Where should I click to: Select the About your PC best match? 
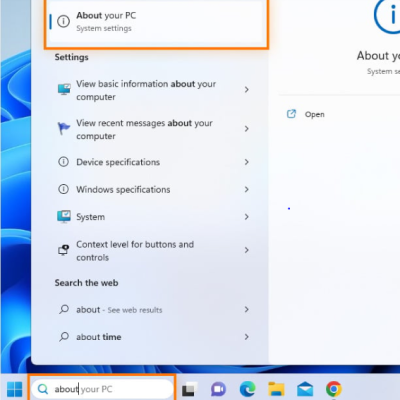(x=156, y=22)
